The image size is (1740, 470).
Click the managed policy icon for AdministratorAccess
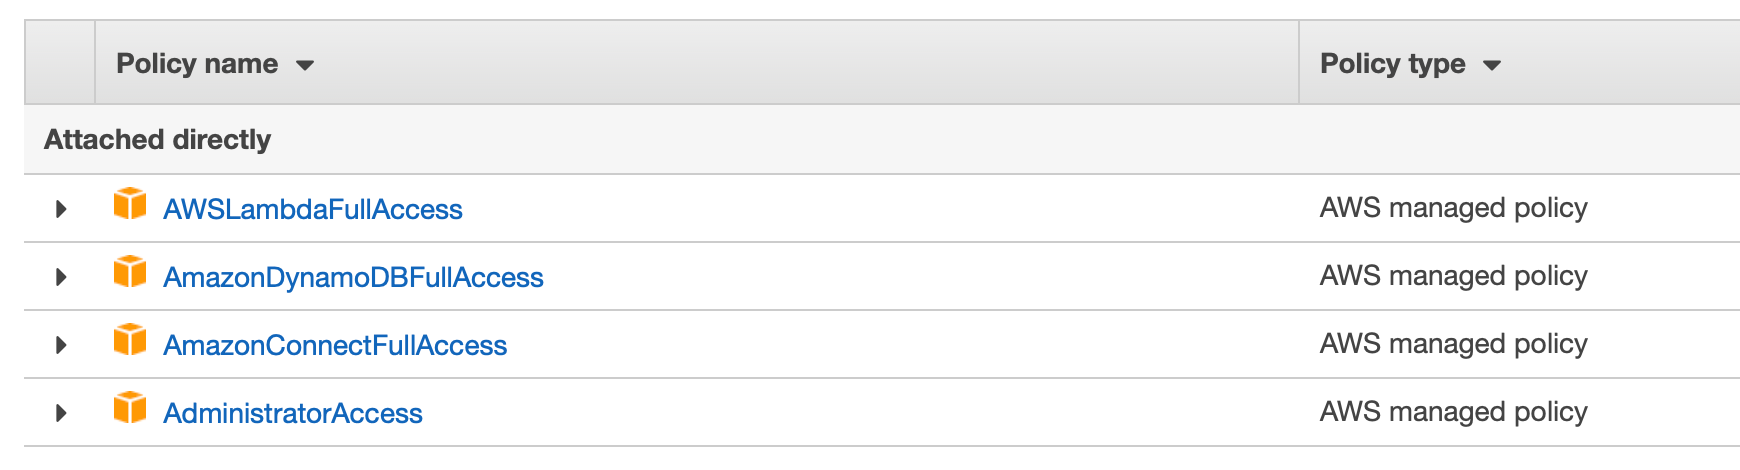(130, 407)
